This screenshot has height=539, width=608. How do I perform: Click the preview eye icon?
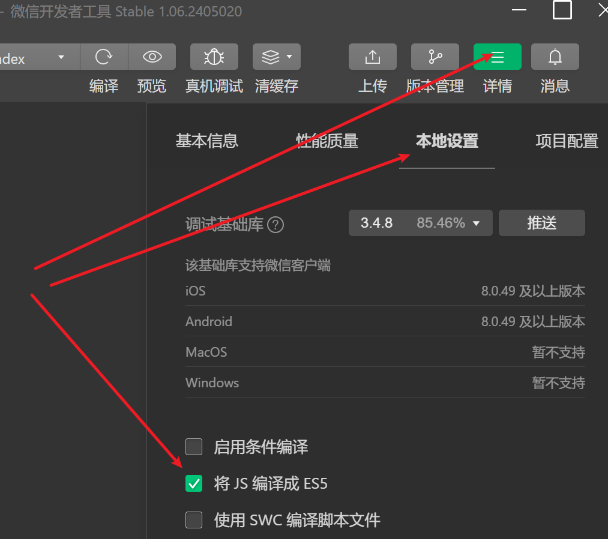coord(152,57)
